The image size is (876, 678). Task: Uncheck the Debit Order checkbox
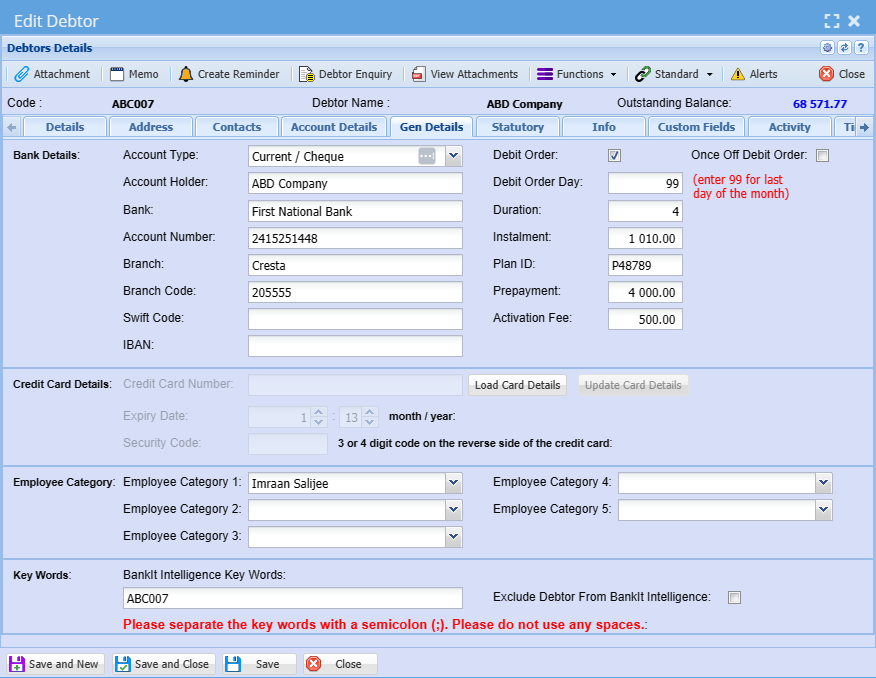(615, 156)
